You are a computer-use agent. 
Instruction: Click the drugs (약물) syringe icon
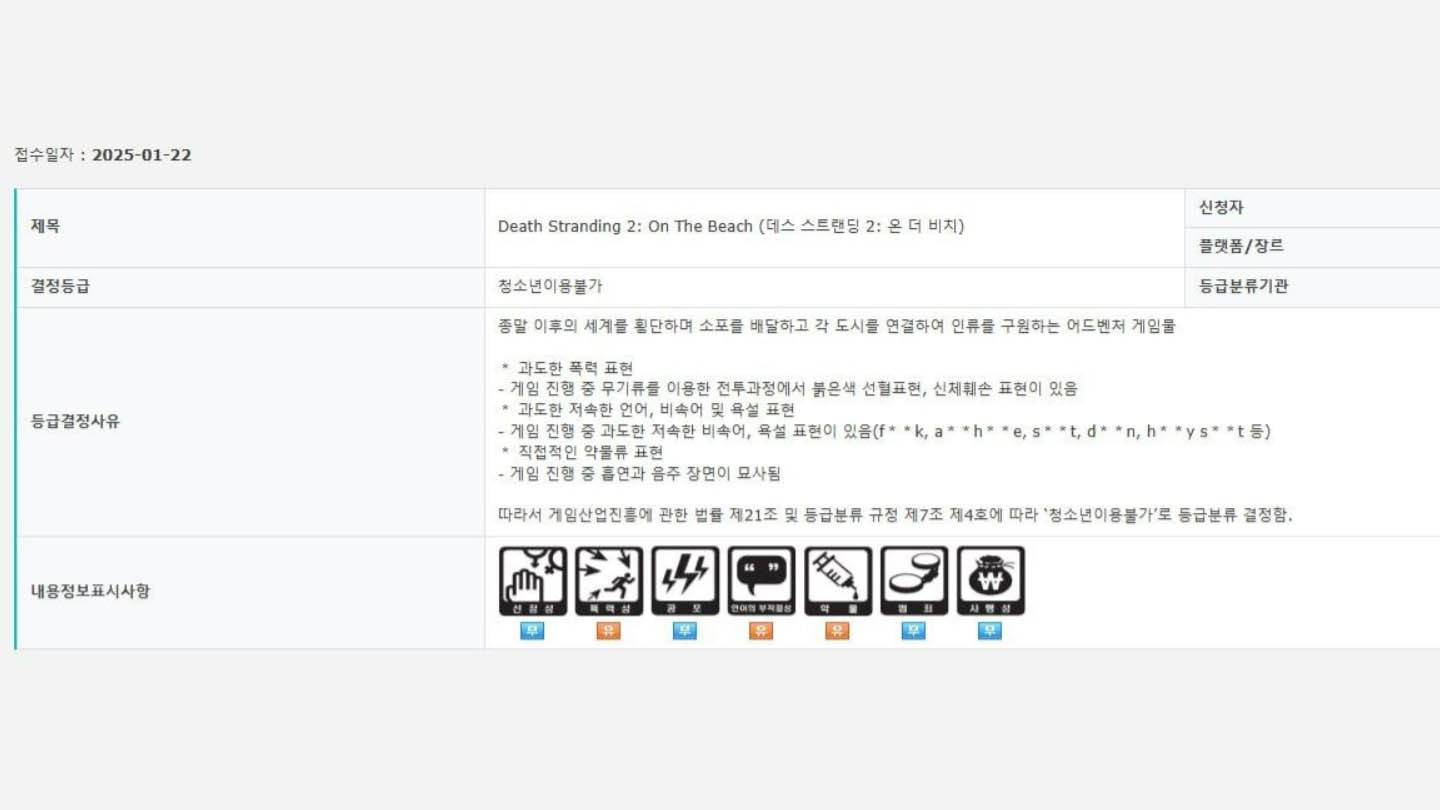(838, 581)
